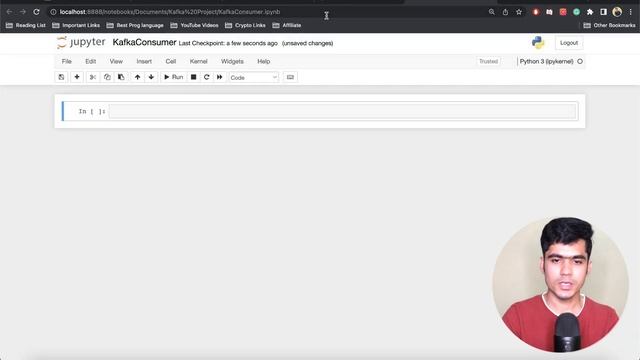Click the localhost URL address bar

pyautogui.click(x=170, y=12)
